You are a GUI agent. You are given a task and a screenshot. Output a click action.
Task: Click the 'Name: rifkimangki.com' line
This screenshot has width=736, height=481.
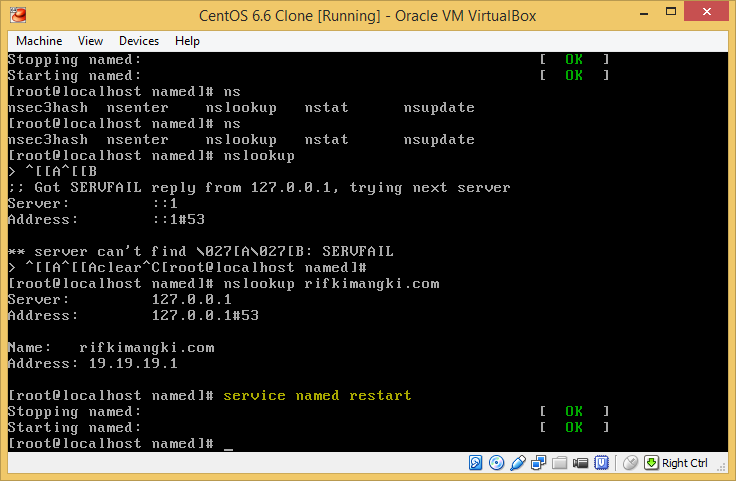(x=111, y=348)
